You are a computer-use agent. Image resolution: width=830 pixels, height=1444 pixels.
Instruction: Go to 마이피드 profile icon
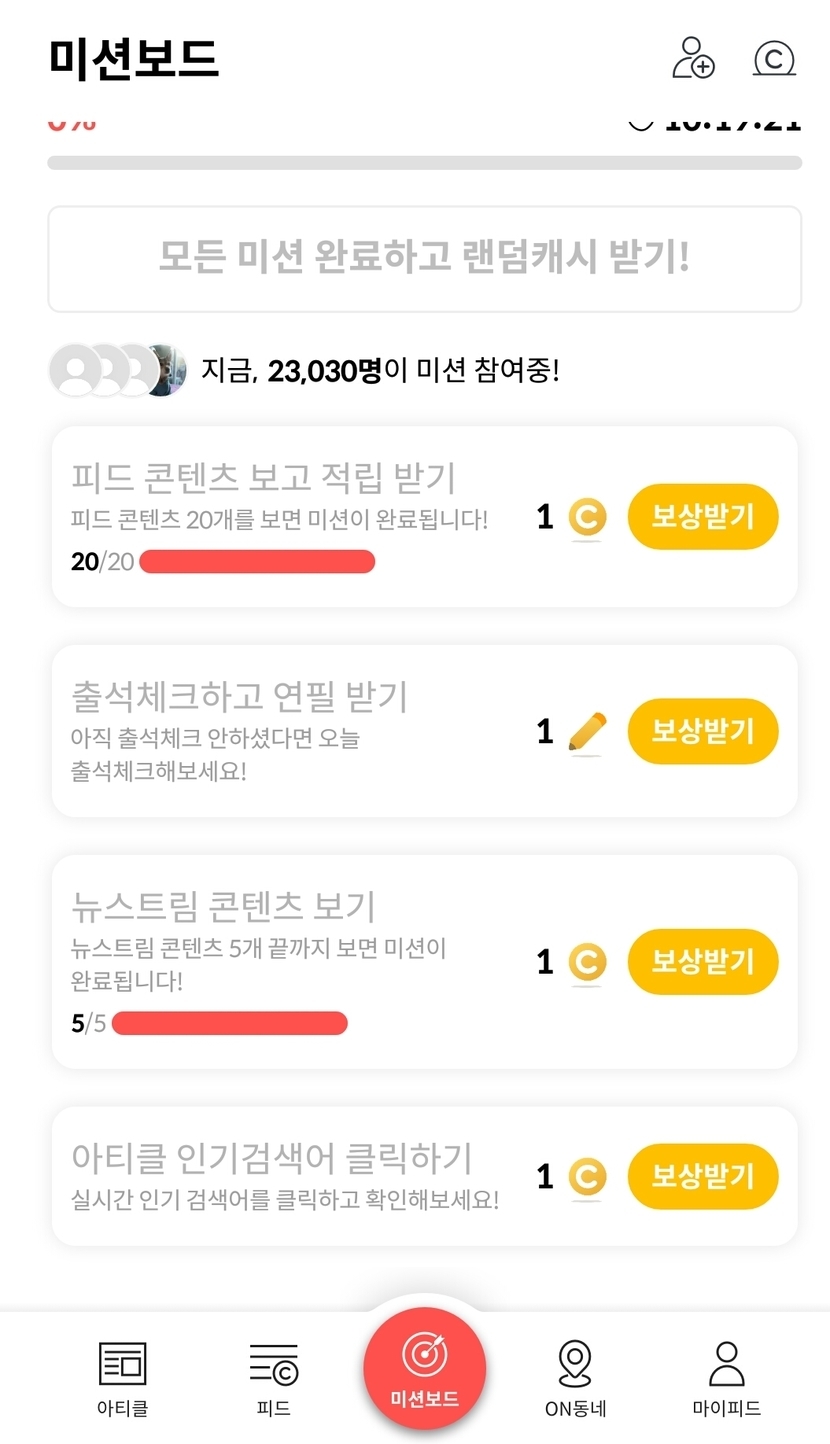coord(726,1365)
